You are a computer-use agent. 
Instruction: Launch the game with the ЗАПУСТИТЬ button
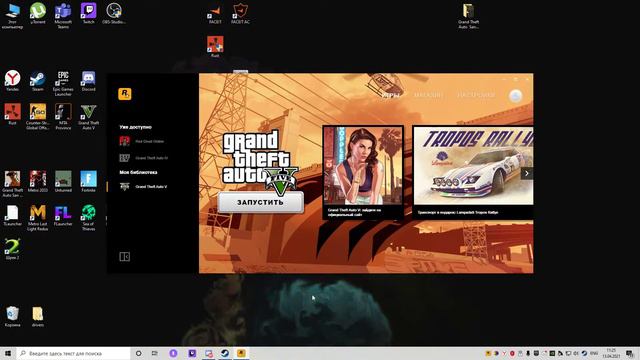coord(260,202)
